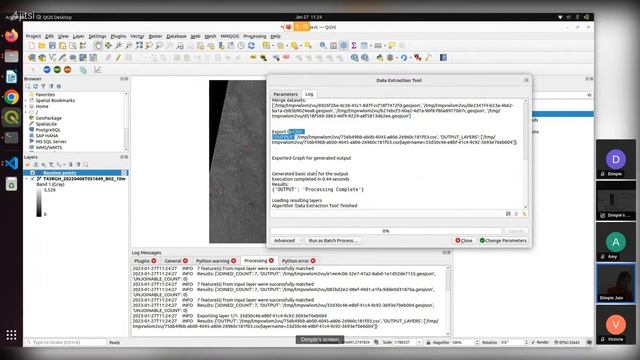
Task: Click the New GeoPackage Layer icon
Action: (x=42, y=58)
